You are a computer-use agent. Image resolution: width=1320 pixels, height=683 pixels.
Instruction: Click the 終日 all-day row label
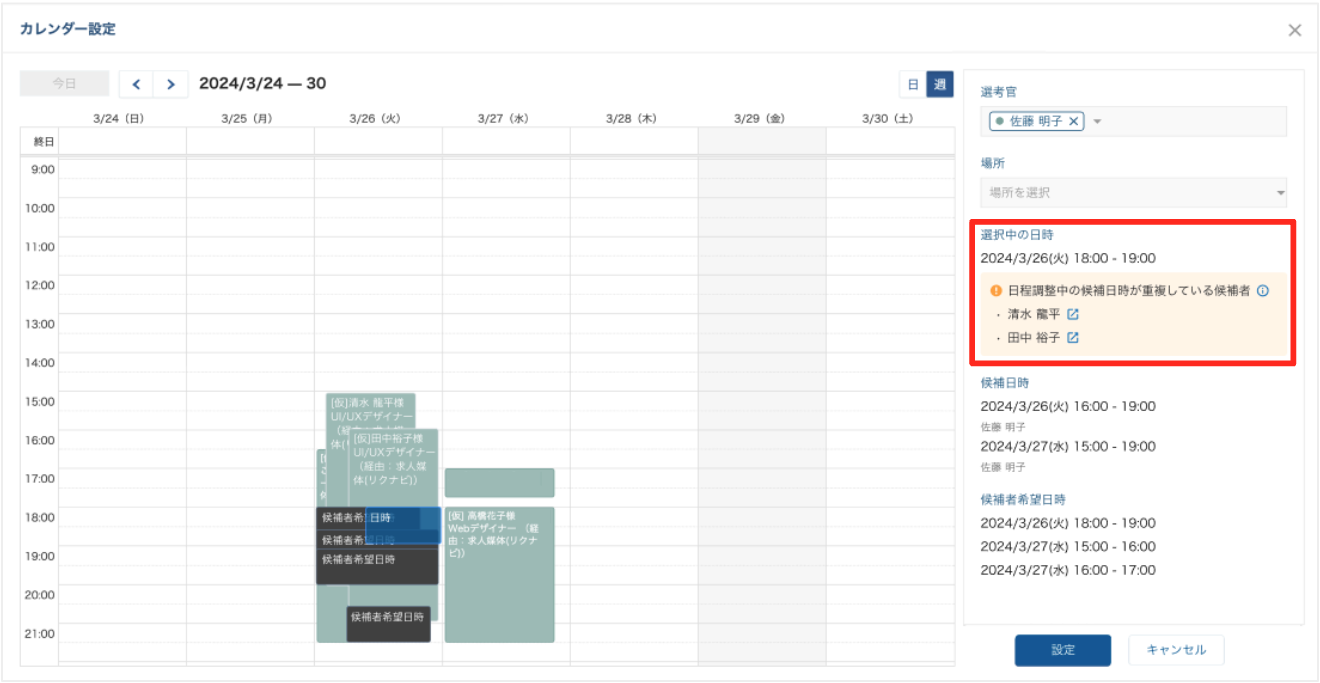[x=44, y=141]
